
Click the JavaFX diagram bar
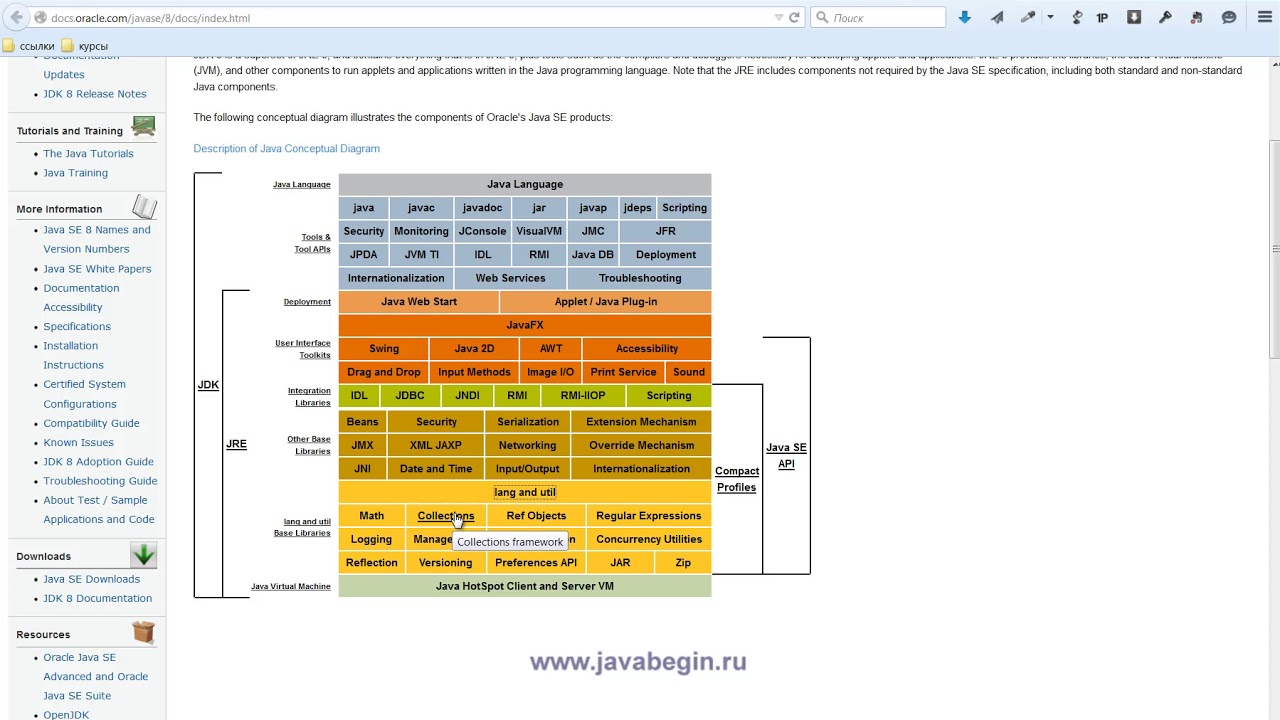coord(525,325)
